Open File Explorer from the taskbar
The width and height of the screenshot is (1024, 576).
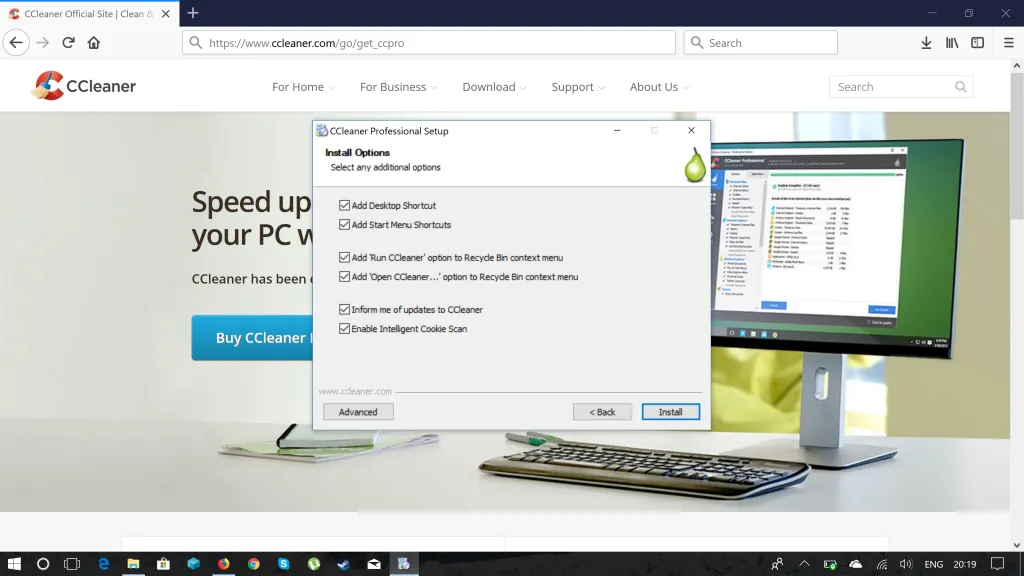pos(133,564)
